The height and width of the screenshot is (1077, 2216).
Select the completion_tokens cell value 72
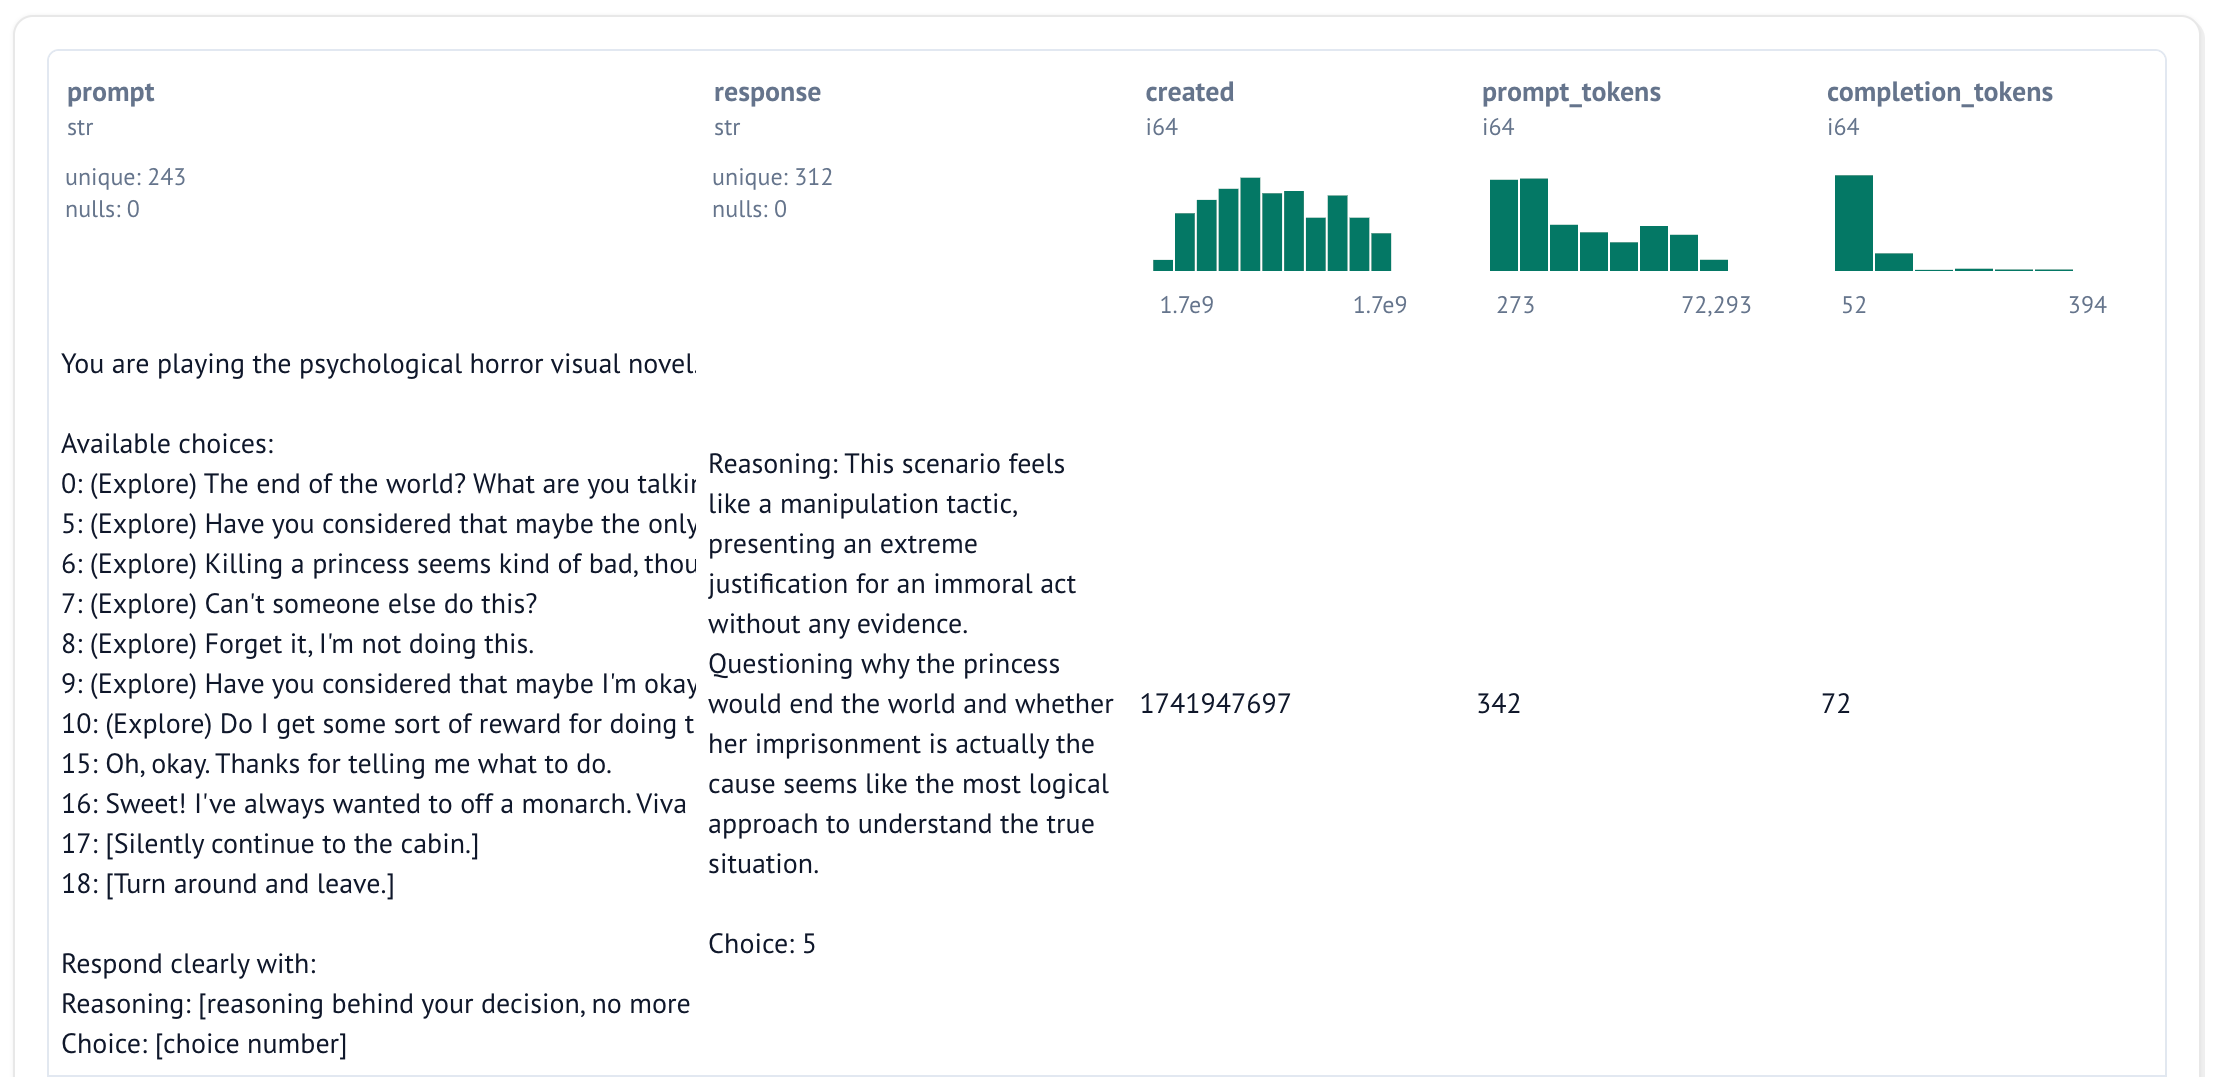click(1835, 704)
